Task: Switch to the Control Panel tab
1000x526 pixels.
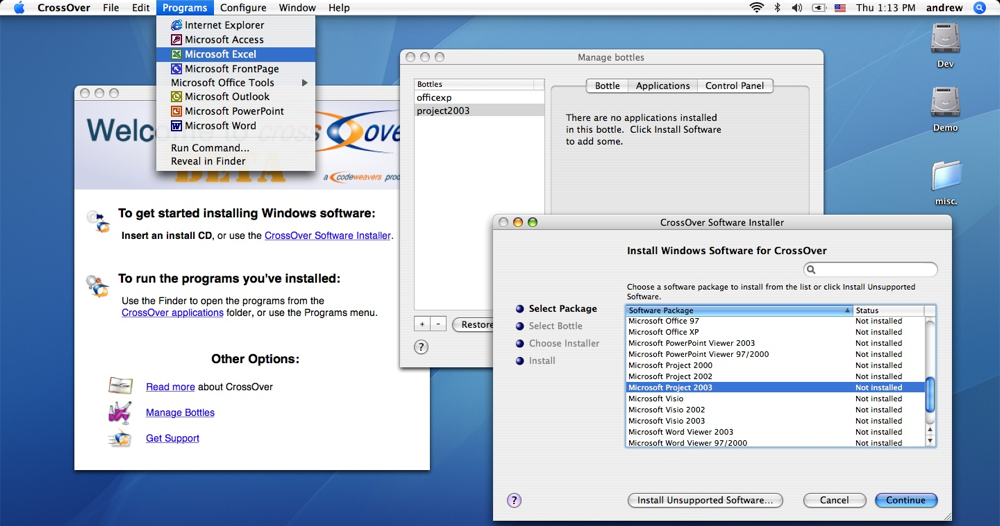Action: 735,85
